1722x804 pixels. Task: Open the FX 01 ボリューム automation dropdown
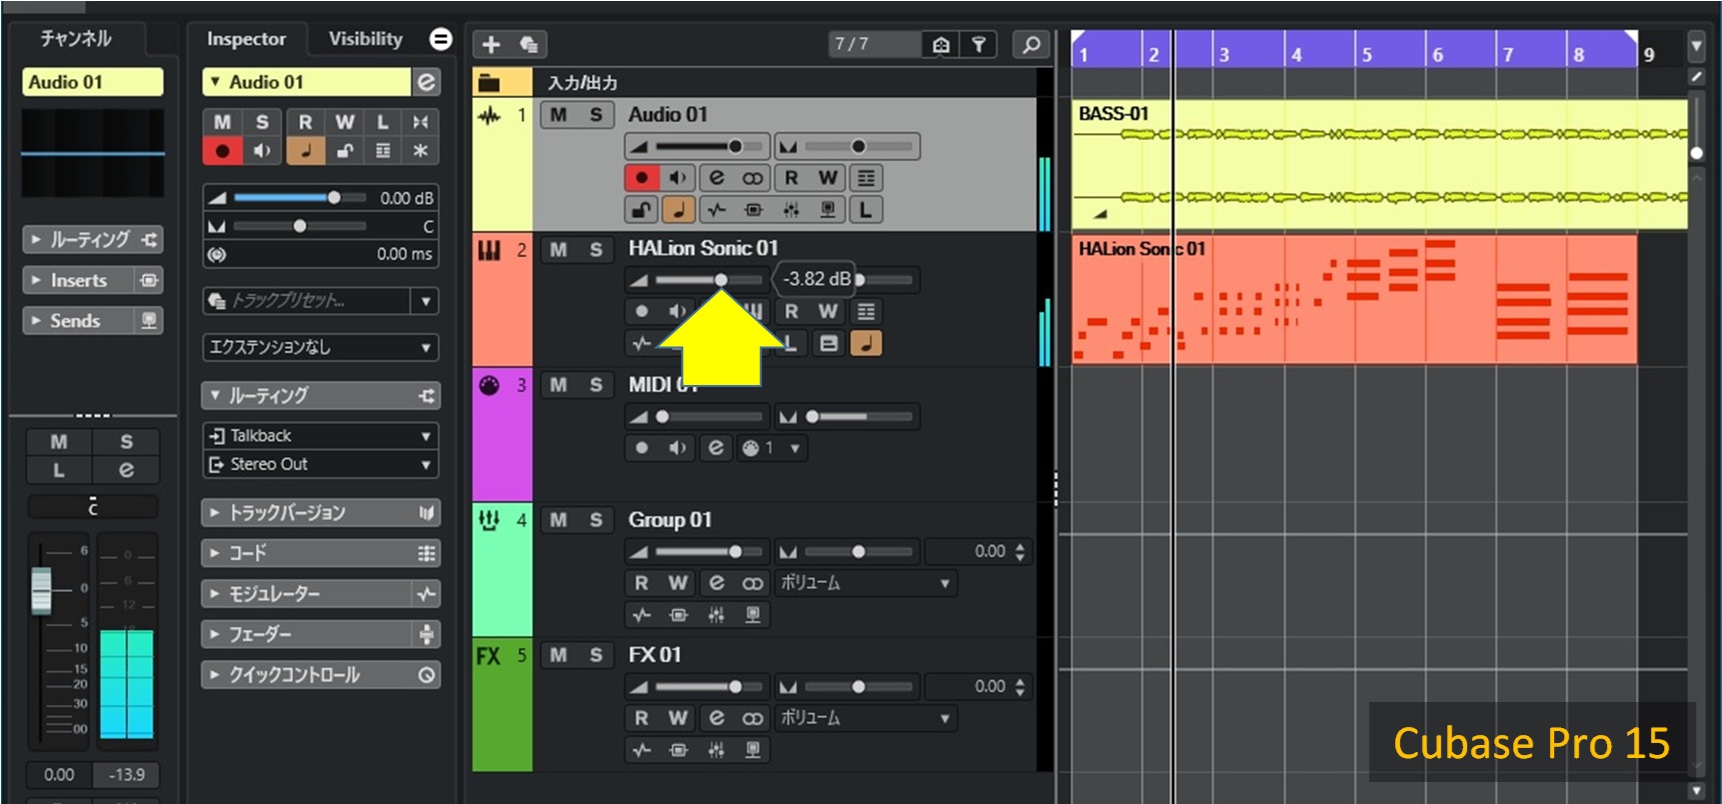click(x=865, y=719)
